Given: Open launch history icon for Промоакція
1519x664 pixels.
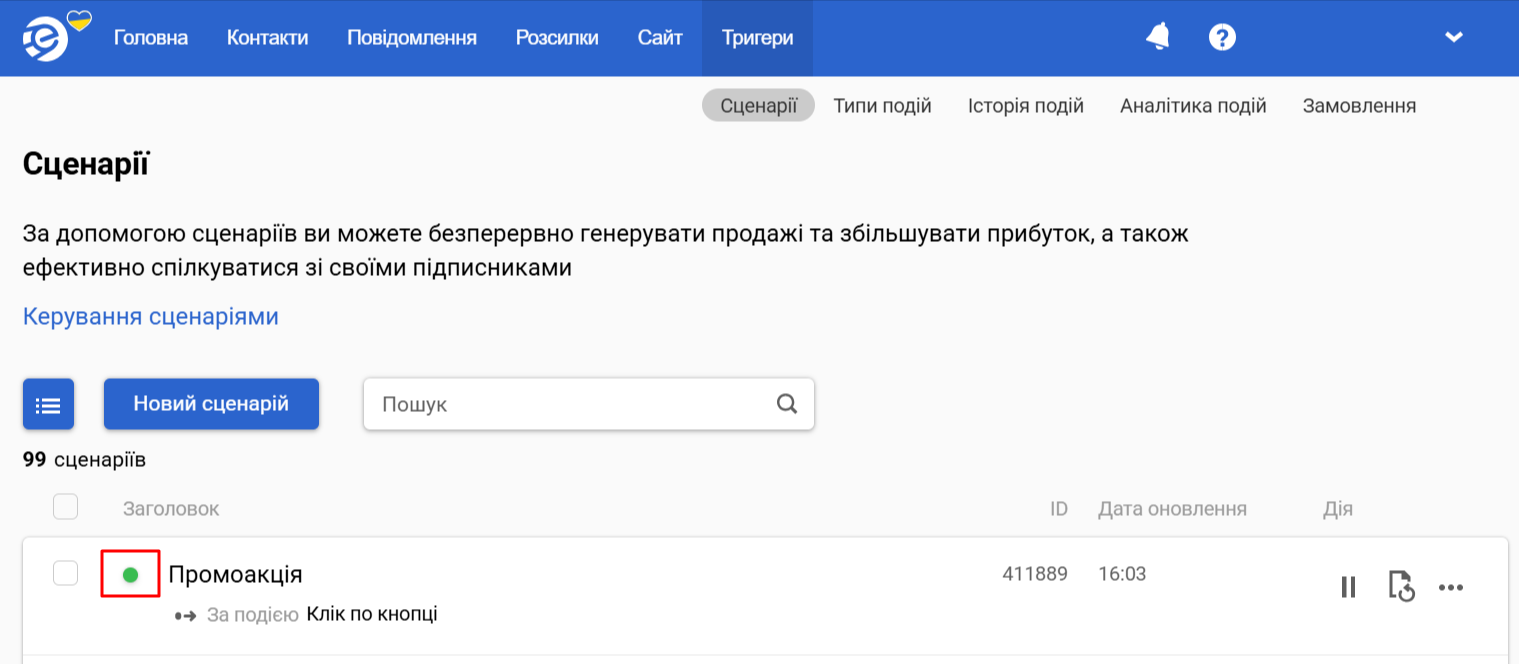Looking at the screenshot, I should click(x=1402, y=587).
